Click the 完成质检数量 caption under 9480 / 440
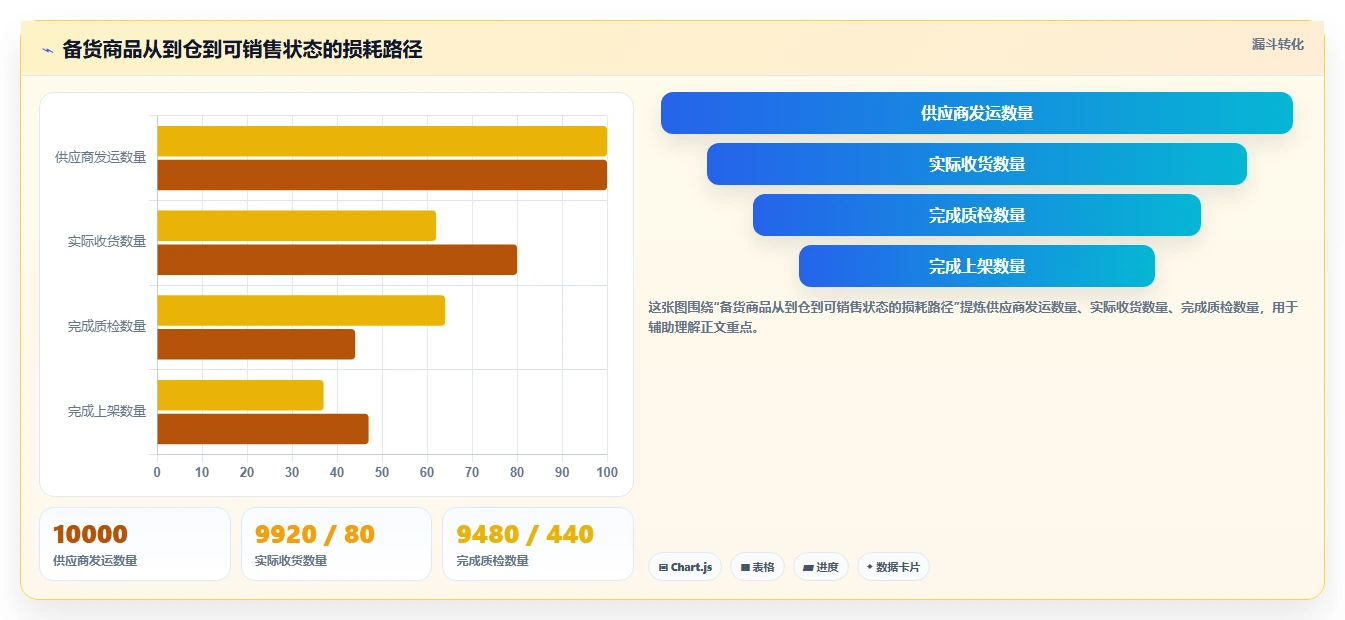The width and height of the screenshot is (1345, 620). (x=492, y=561)
